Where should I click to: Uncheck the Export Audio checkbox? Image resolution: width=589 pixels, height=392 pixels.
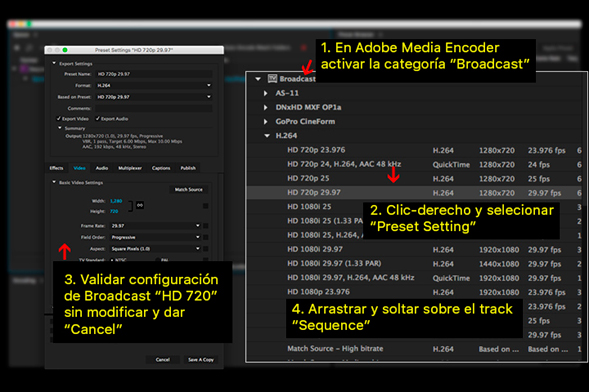98,119
